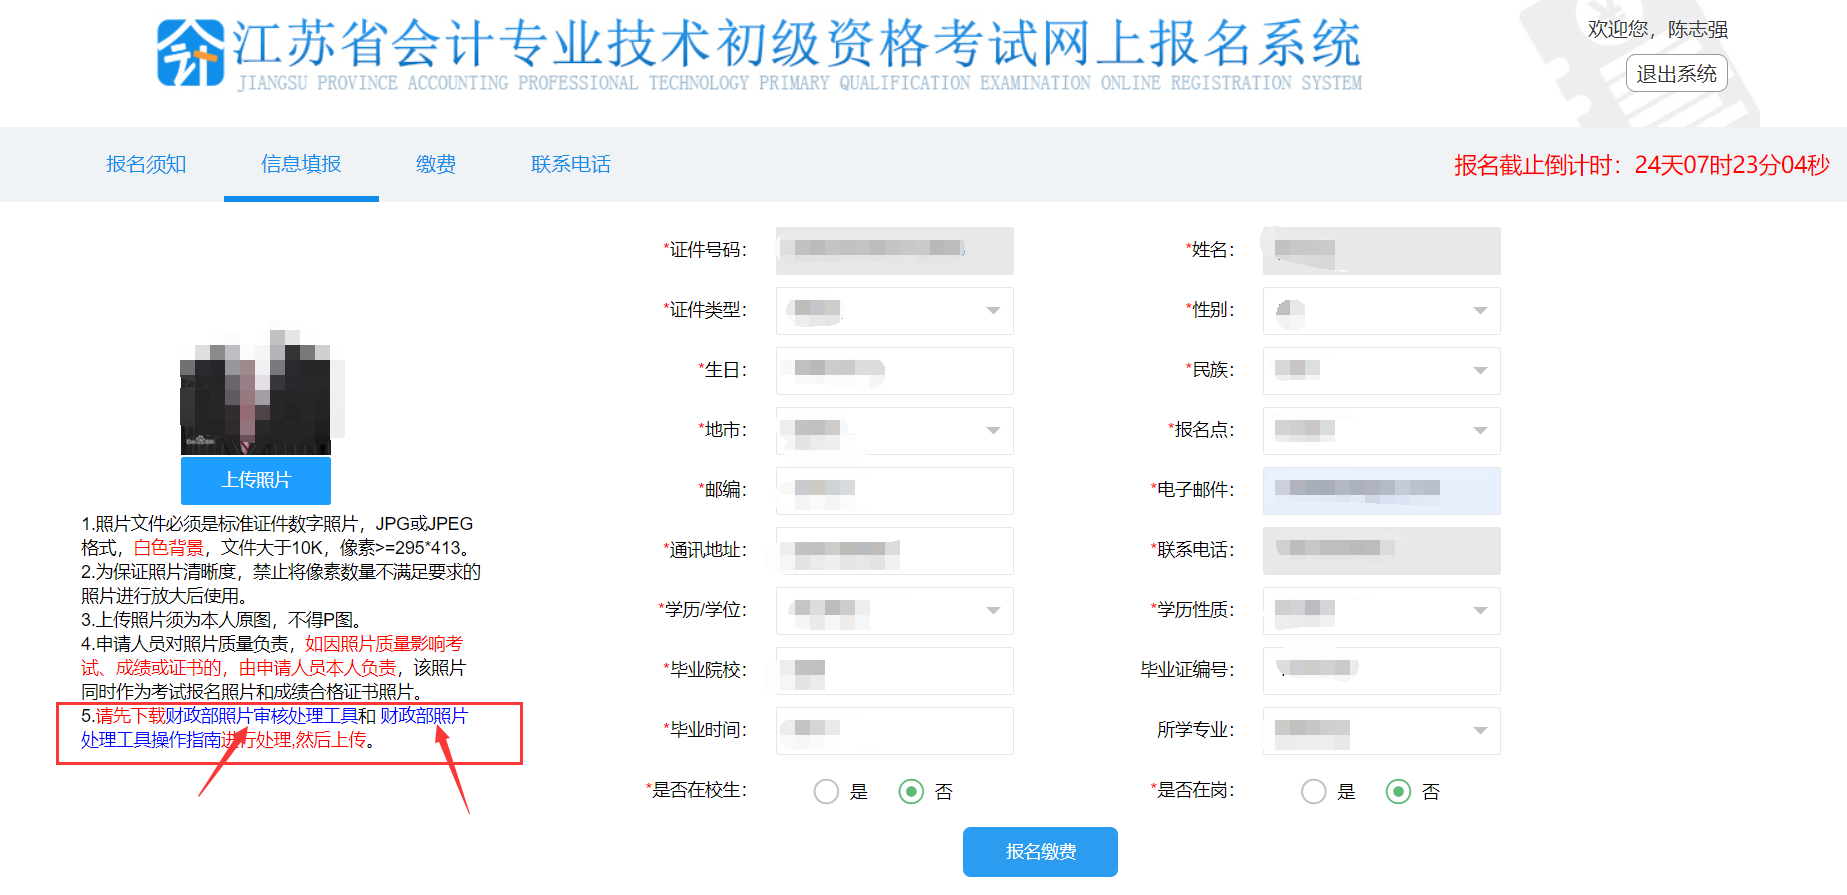This screenshot has height=895, width=1847.
Task: Click the 上传照片 button
Action: point(256,481)
